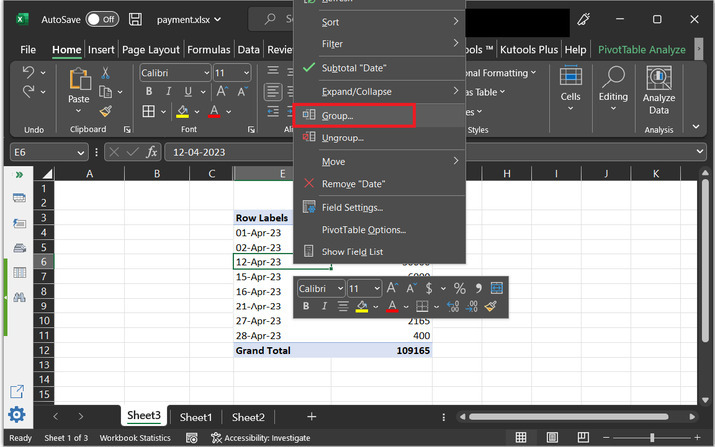
Task: Toggle Italic on mini toolbar
Action: (x=324, y=306)
